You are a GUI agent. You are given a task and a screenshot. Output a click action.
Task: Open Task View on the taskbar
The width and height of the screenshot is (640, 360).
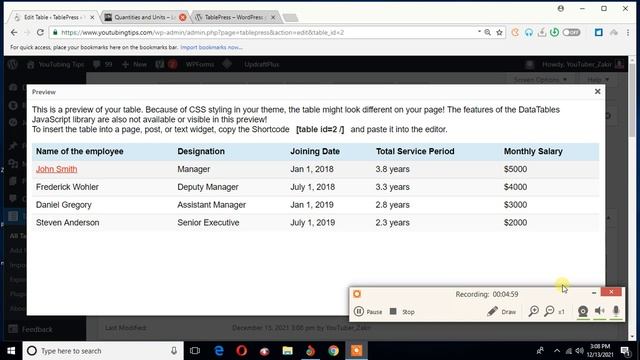tap(195, 351)
